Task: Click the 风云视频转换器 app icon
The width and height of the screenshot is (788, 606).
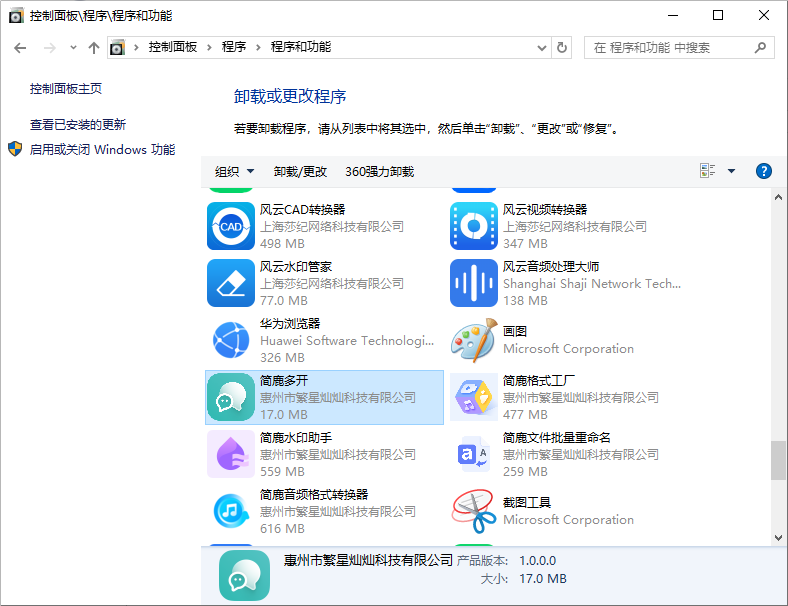Action: [x=474, y=226]
